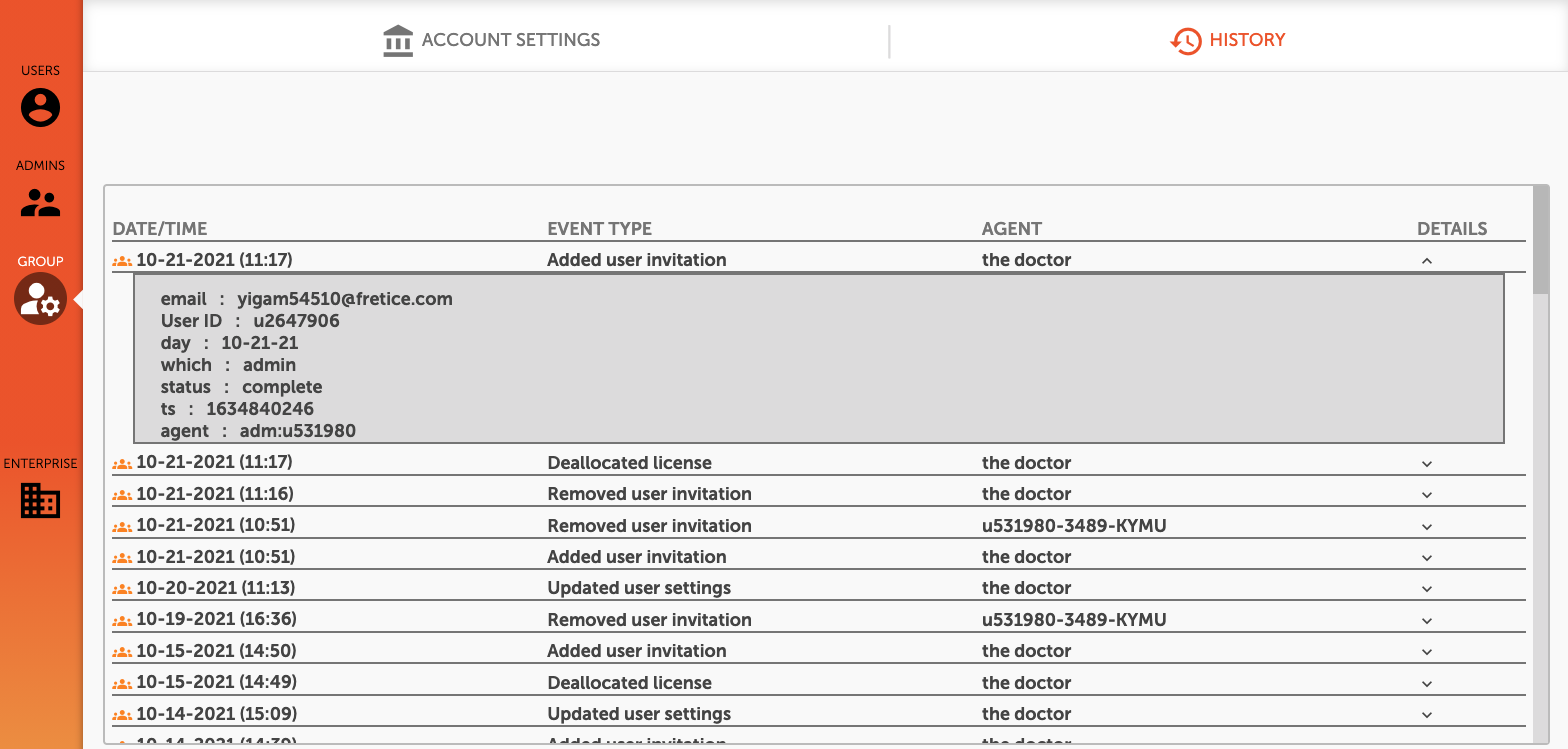Expand details for 10-19-2021 (16:36) event
This screenshot has width=1568, height=749.
(x=1427, y=621)
